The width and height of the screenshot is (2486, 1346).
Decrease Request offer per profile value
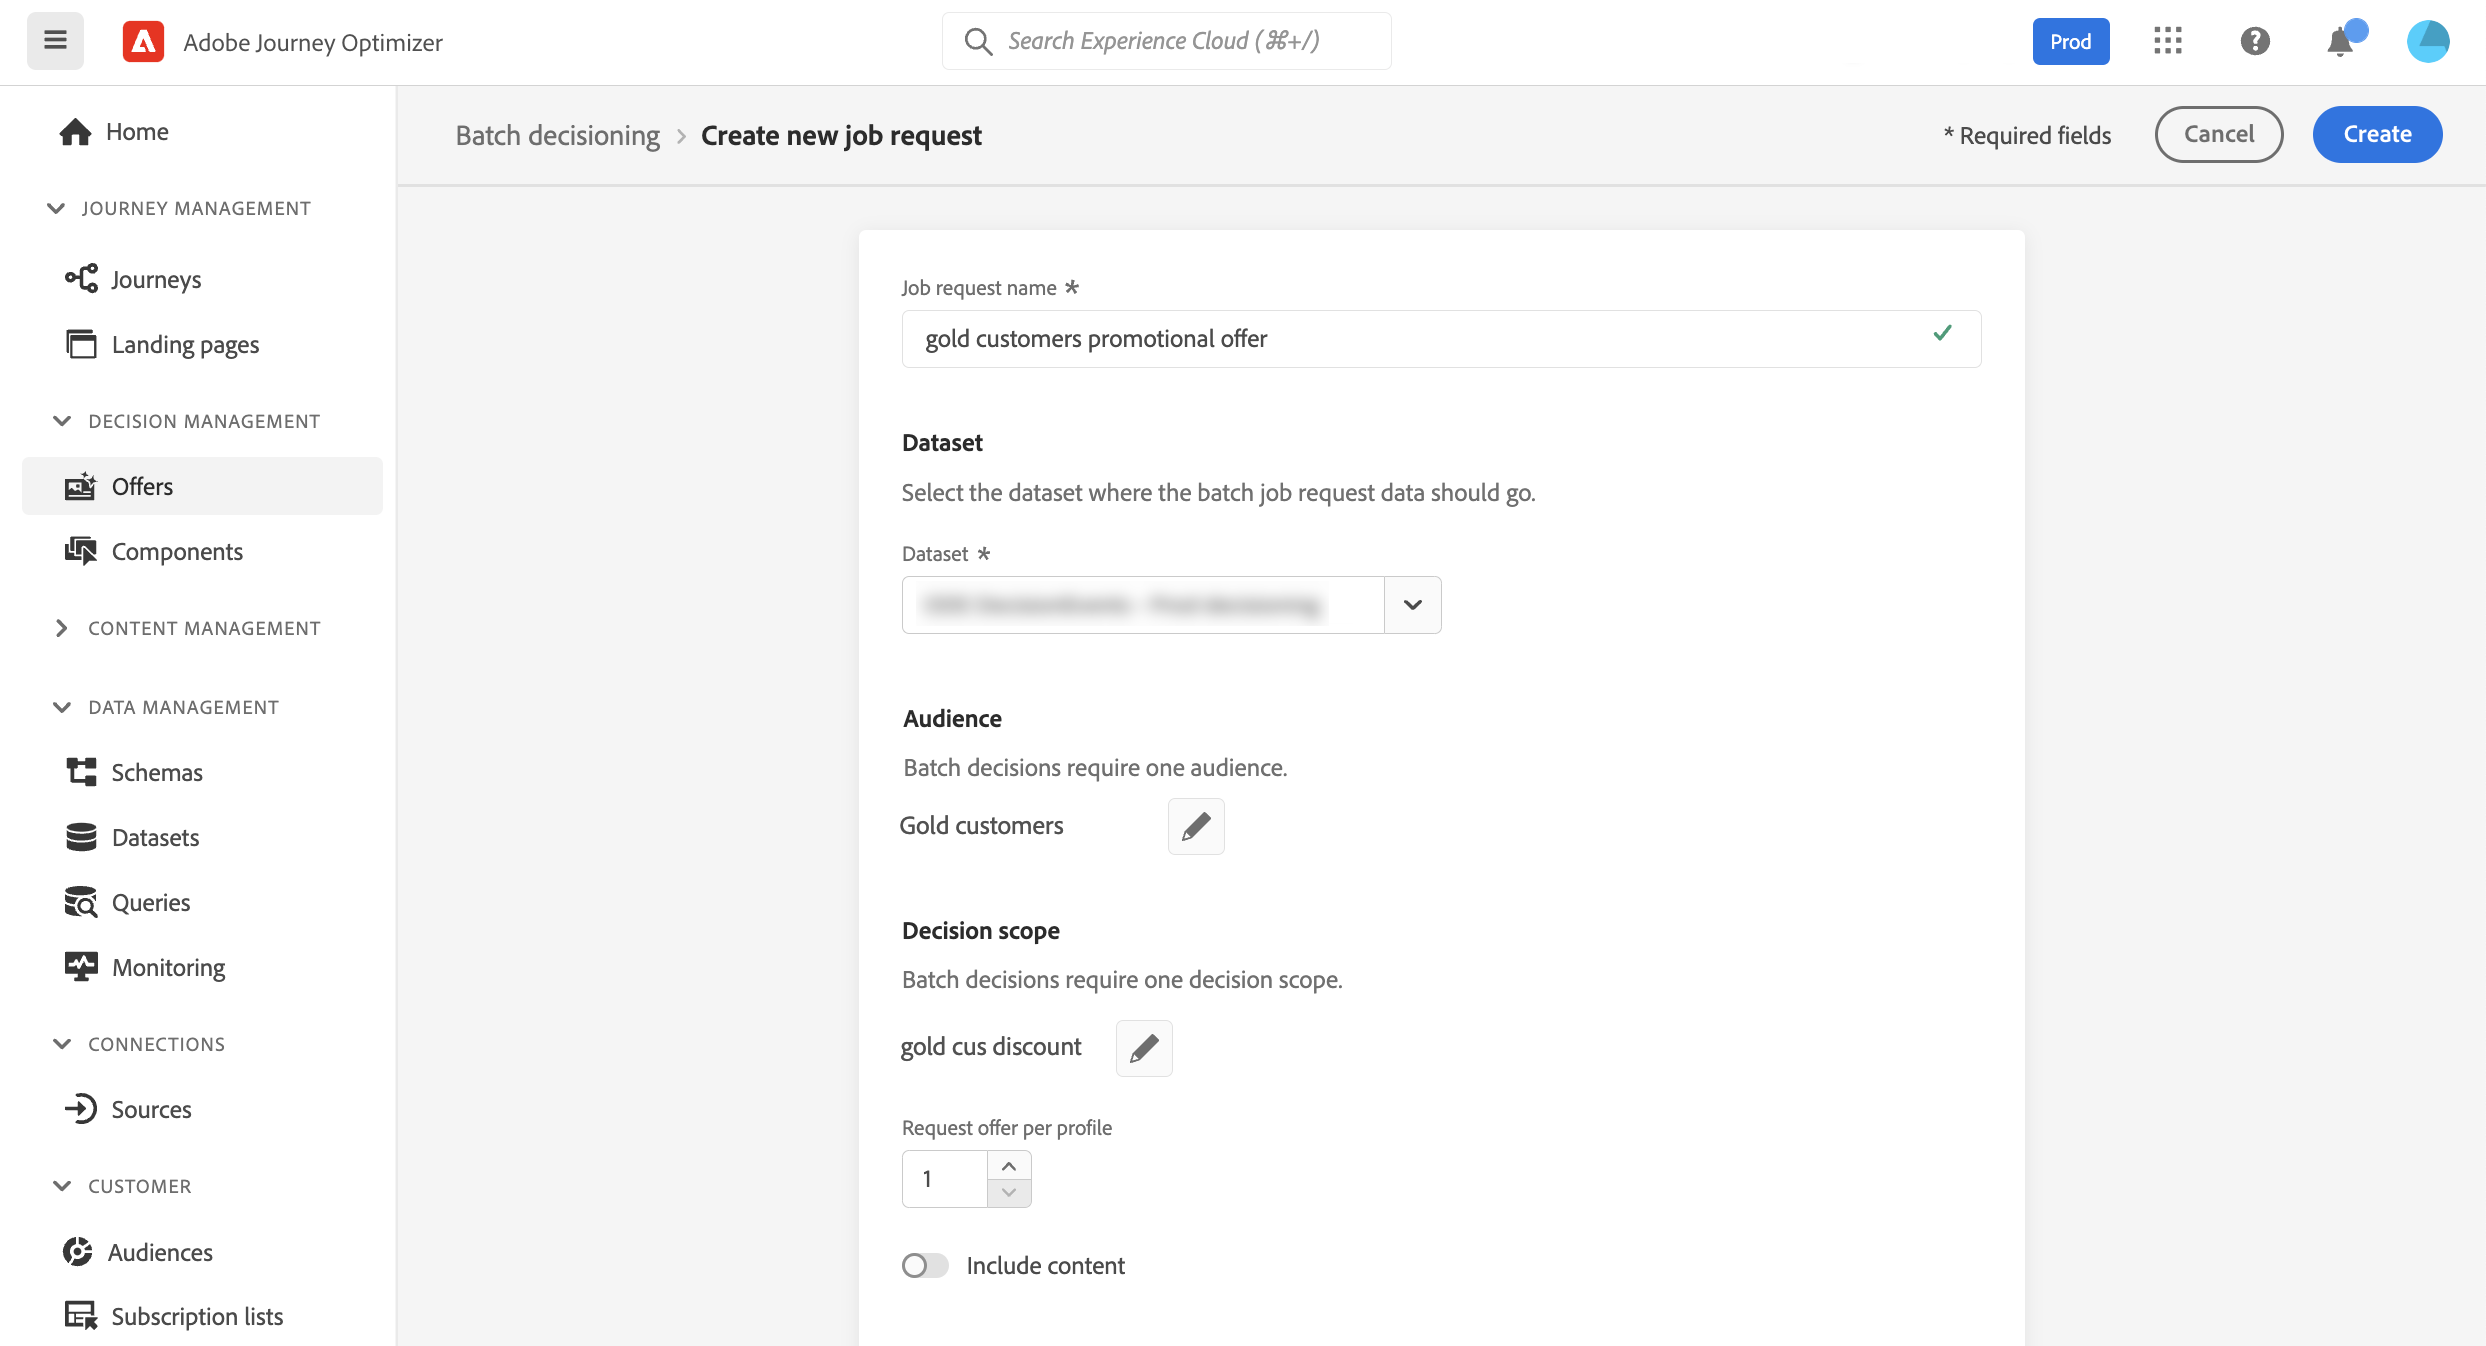click(1009, 1193)
